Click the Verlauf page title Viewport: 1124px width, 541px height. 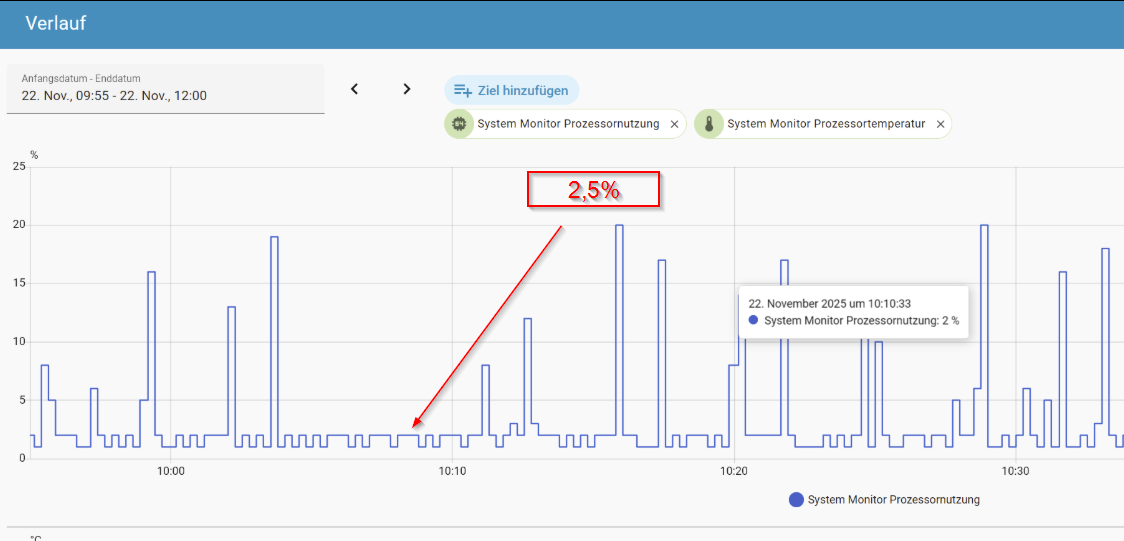click(x=55, y=23)
